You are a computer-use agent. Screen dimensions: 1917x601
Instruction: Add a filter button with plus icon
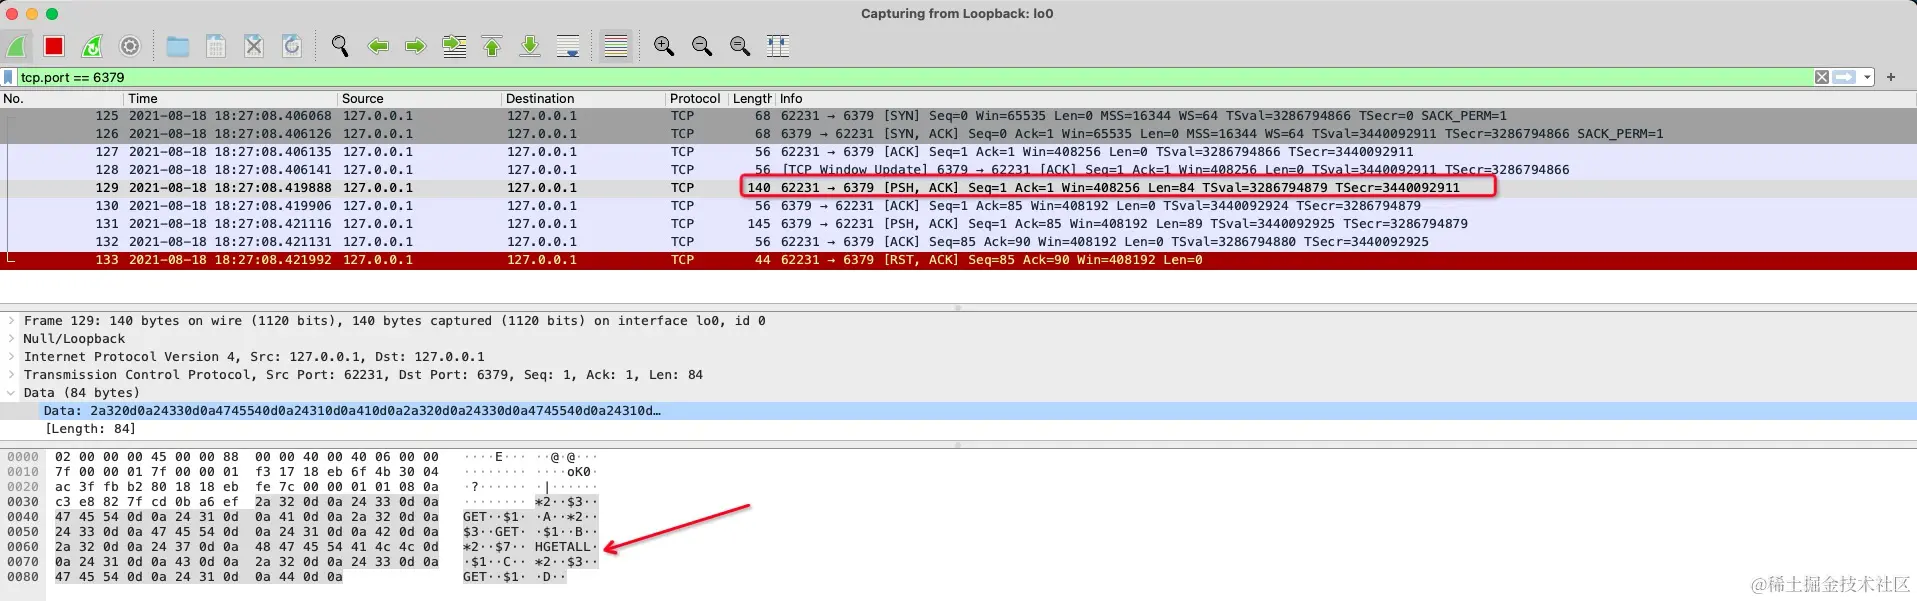pyautogui.click(x=1891, y=77)
